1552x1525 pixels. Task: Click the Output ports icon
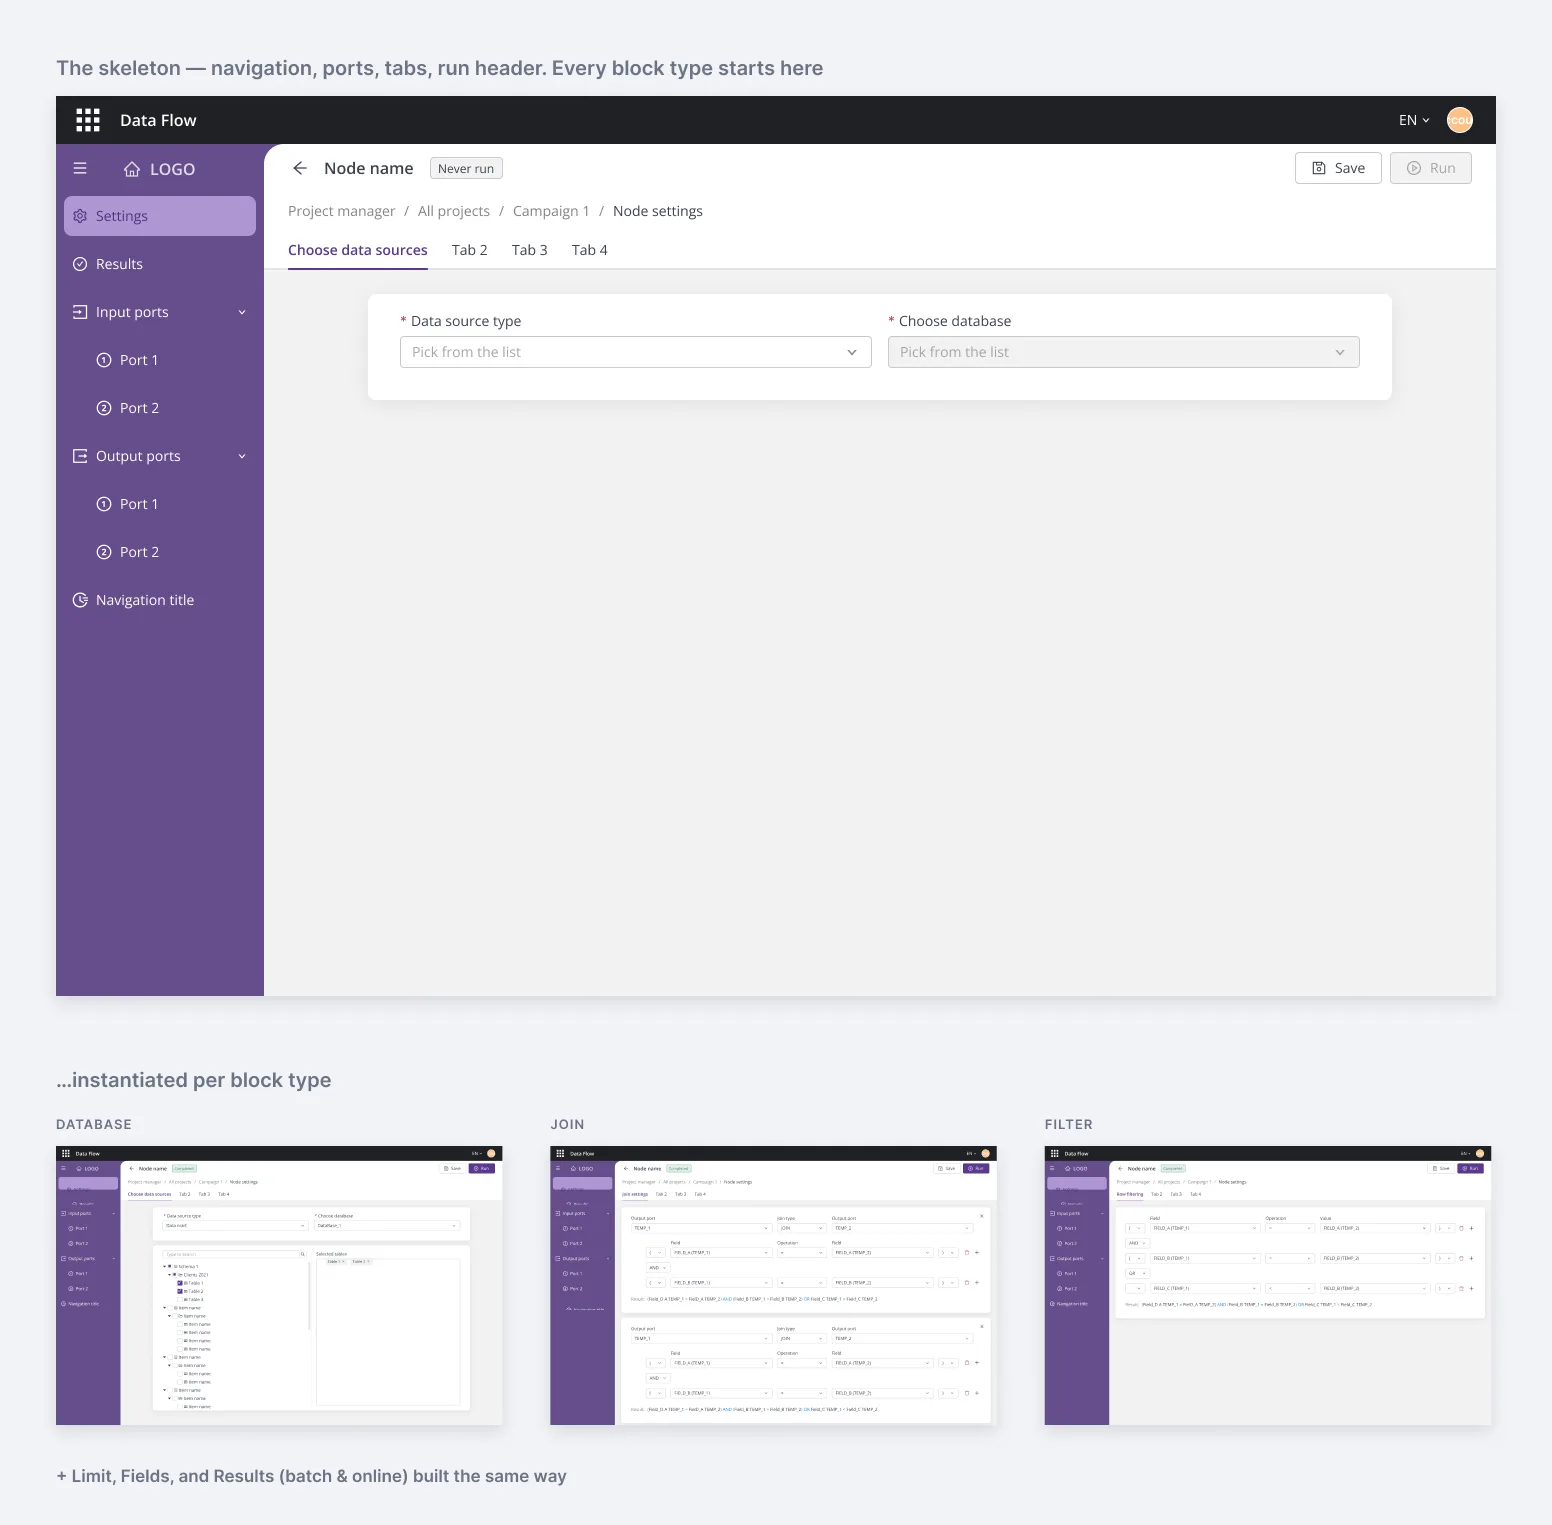coord(80,456)
